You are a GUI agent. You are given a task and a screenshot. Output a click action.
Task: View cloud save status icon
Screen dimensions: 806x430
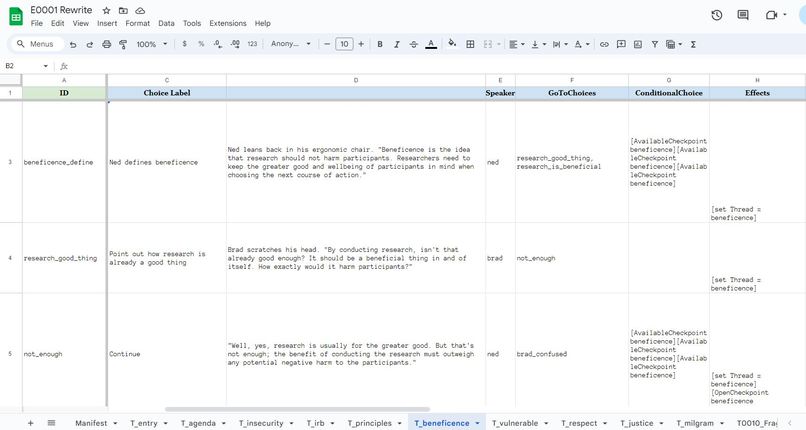(140, 10)
